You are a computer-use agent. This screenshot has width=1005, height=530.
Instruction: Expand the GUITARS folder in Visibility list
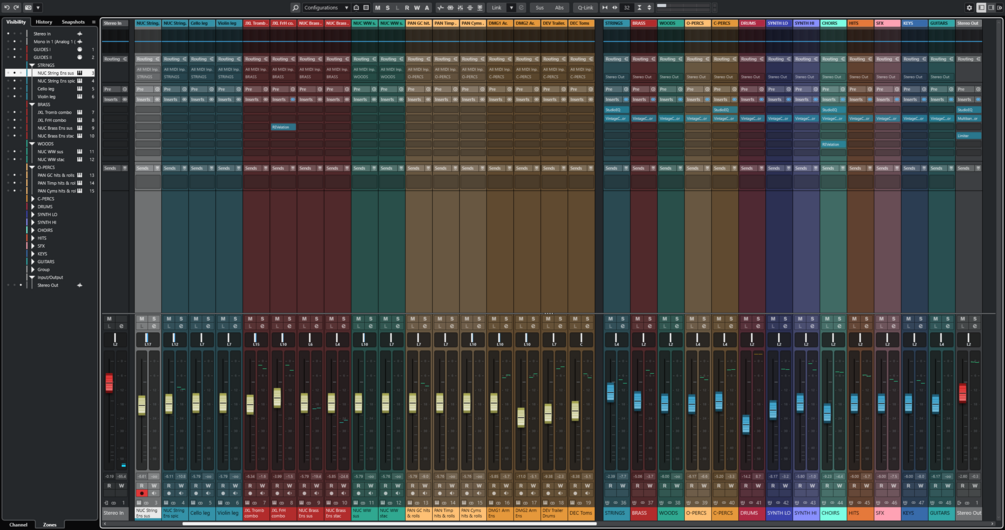tap(33, 261)
